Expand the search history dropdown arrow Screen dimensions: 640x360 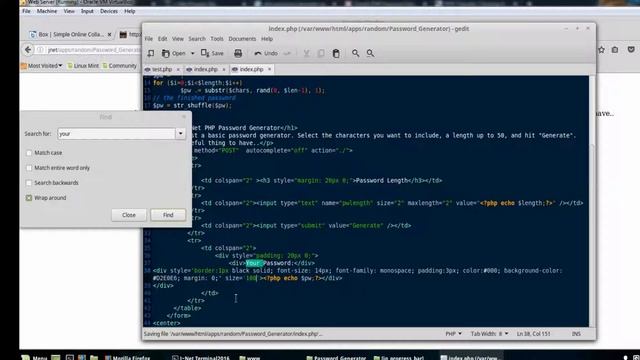(x=180, y=133)
